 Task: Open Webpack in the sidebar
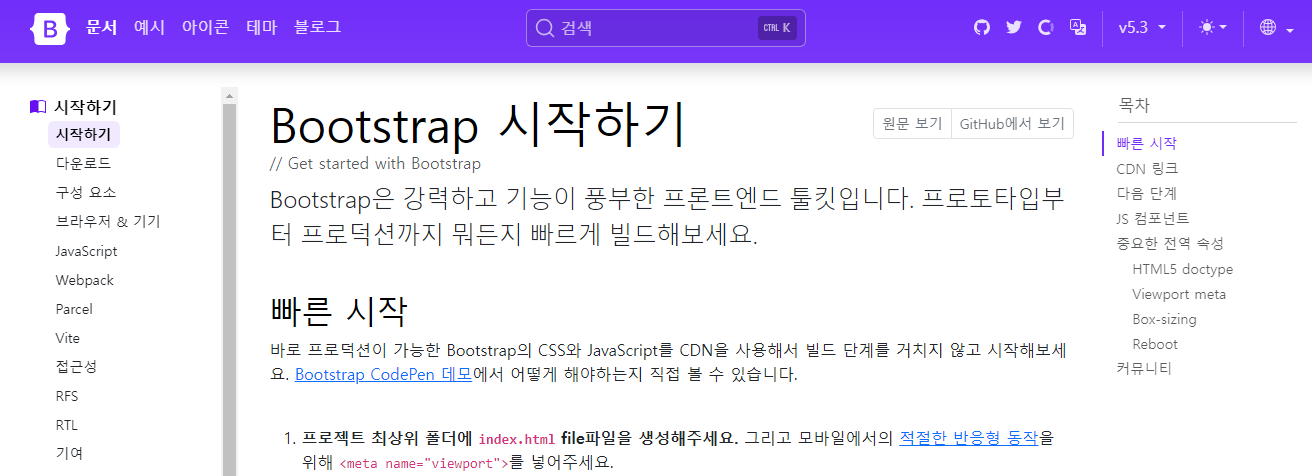pos(85,280)
